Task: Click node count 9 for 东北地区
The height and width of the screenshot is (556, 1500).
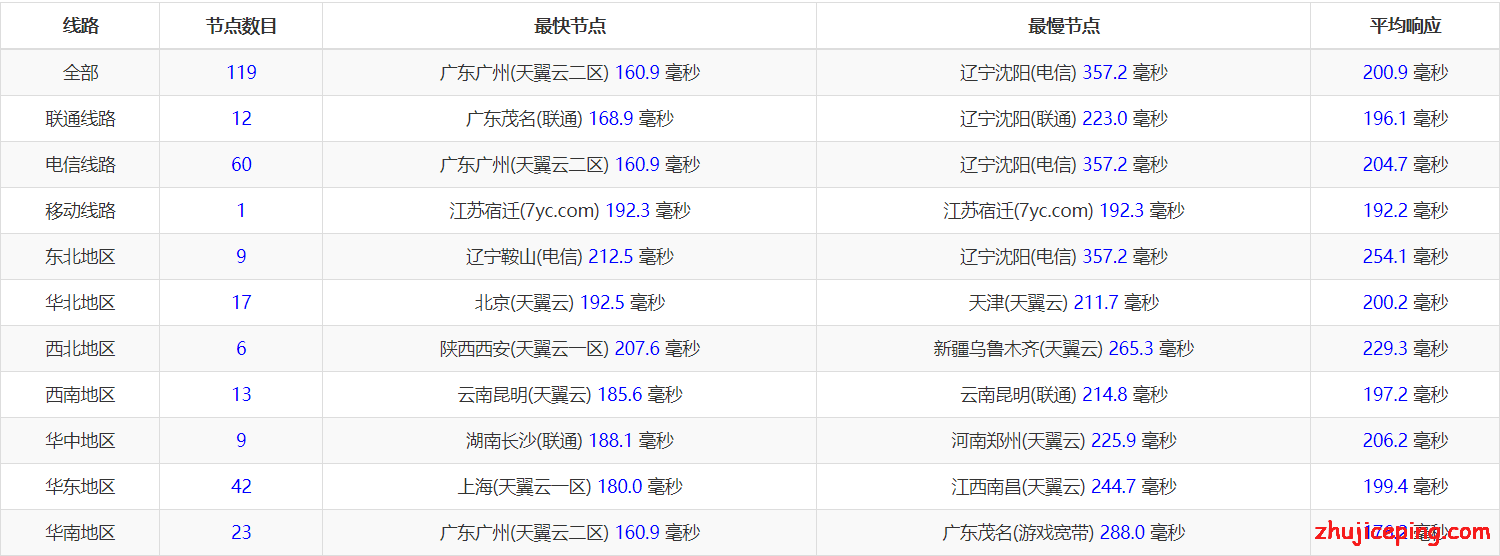Action: 241,256
